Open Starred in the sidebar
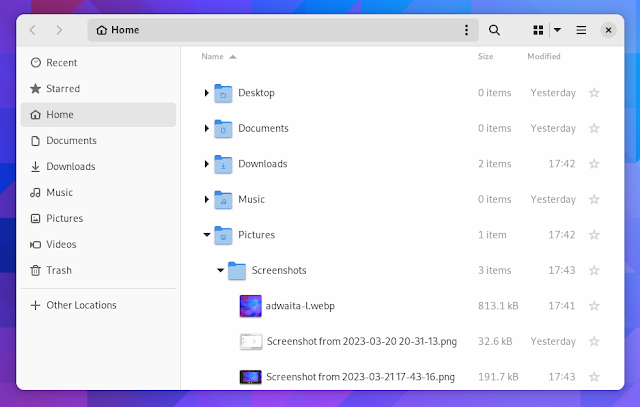This screenshot has height=407, width=640. [98, 89]
